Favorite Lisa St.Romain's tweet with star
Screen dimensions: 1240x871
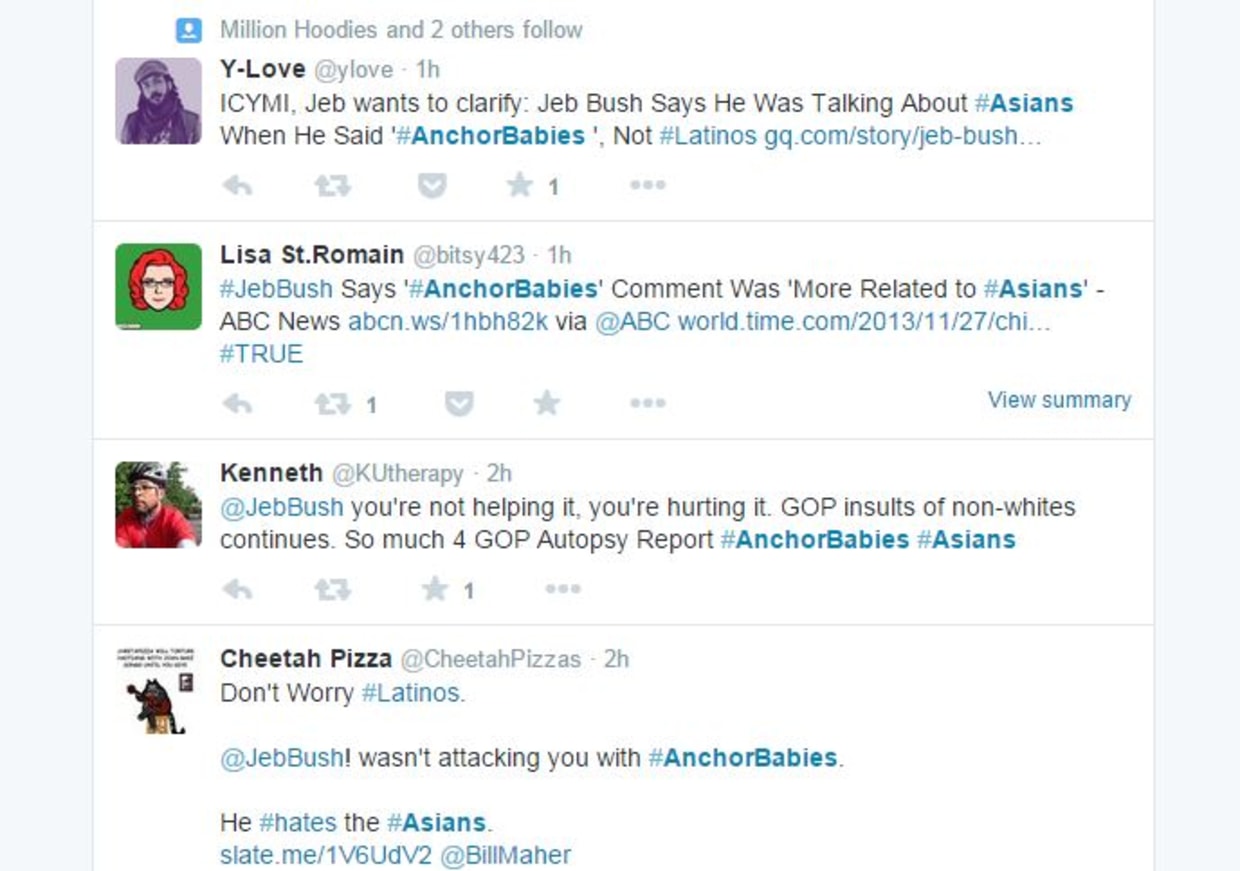point(546,403)
